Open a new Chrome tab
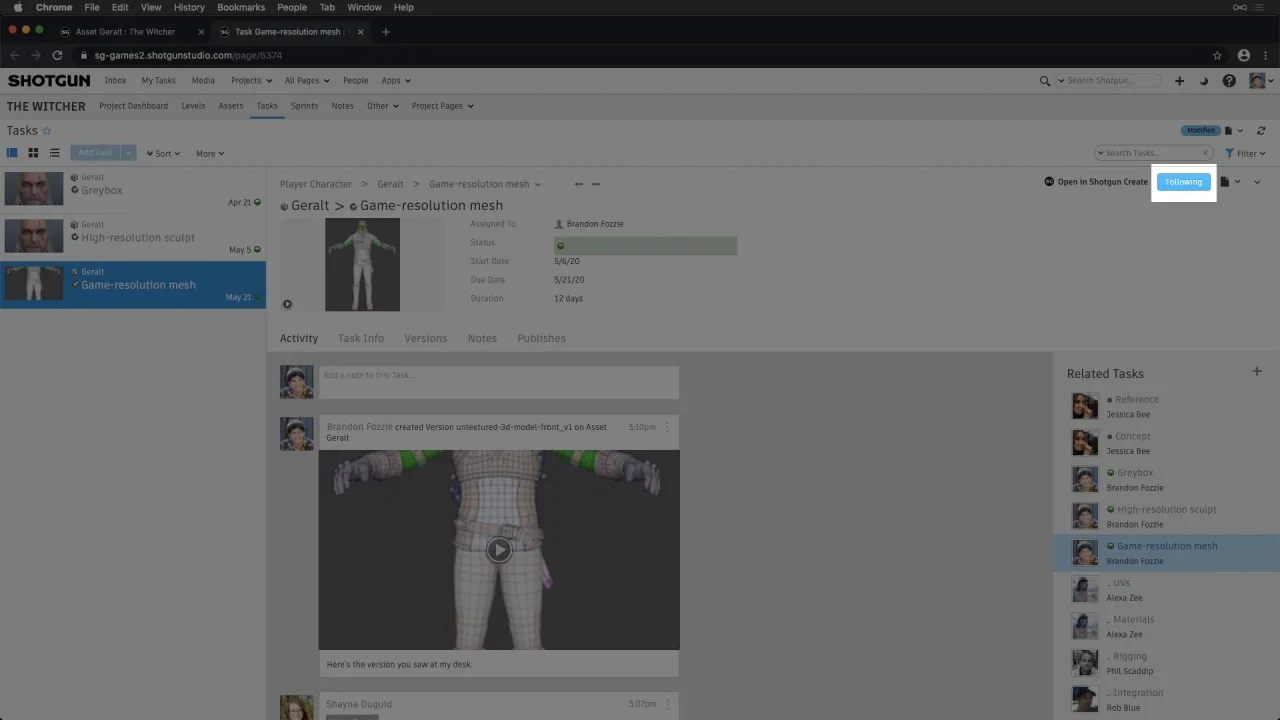The height and width of the screenshot is (720, 1280). click(x=386, y=32)
